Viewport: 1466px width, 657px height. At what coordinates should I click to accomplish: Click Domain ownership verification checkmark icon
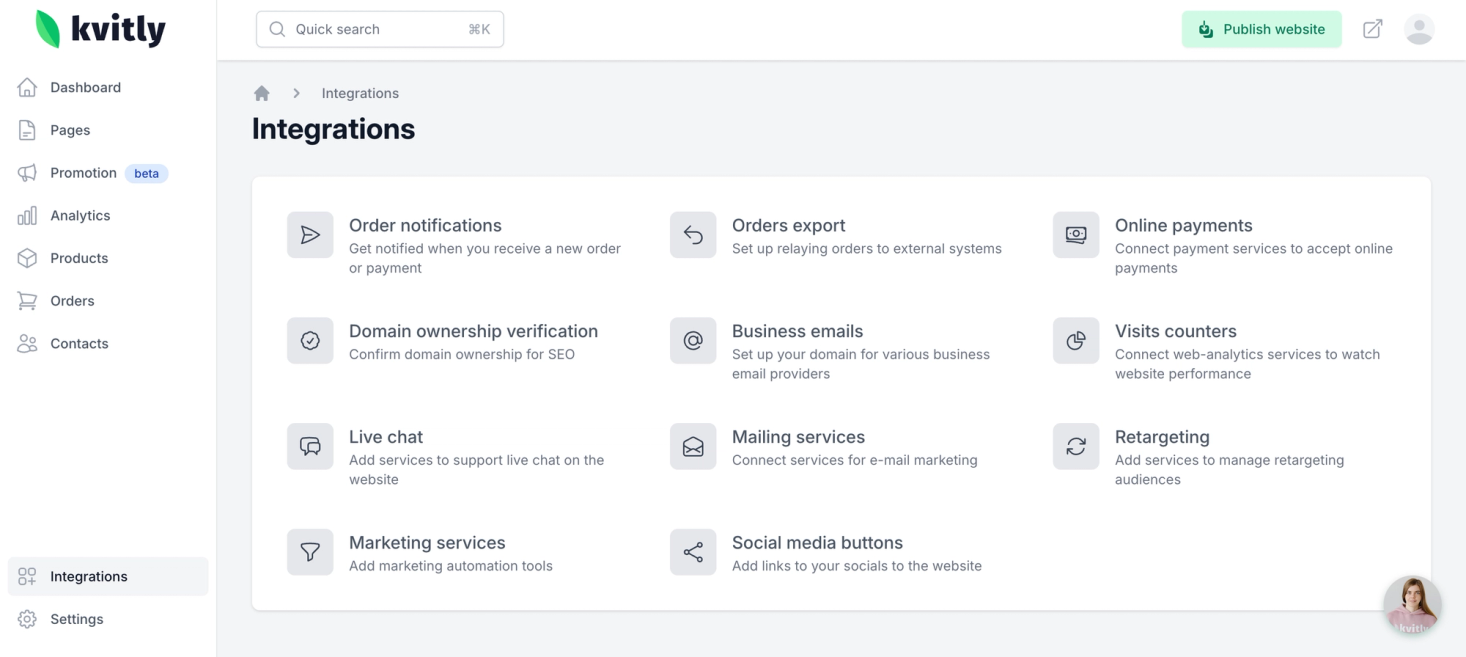pyautogui.click(x=310, y=341)
